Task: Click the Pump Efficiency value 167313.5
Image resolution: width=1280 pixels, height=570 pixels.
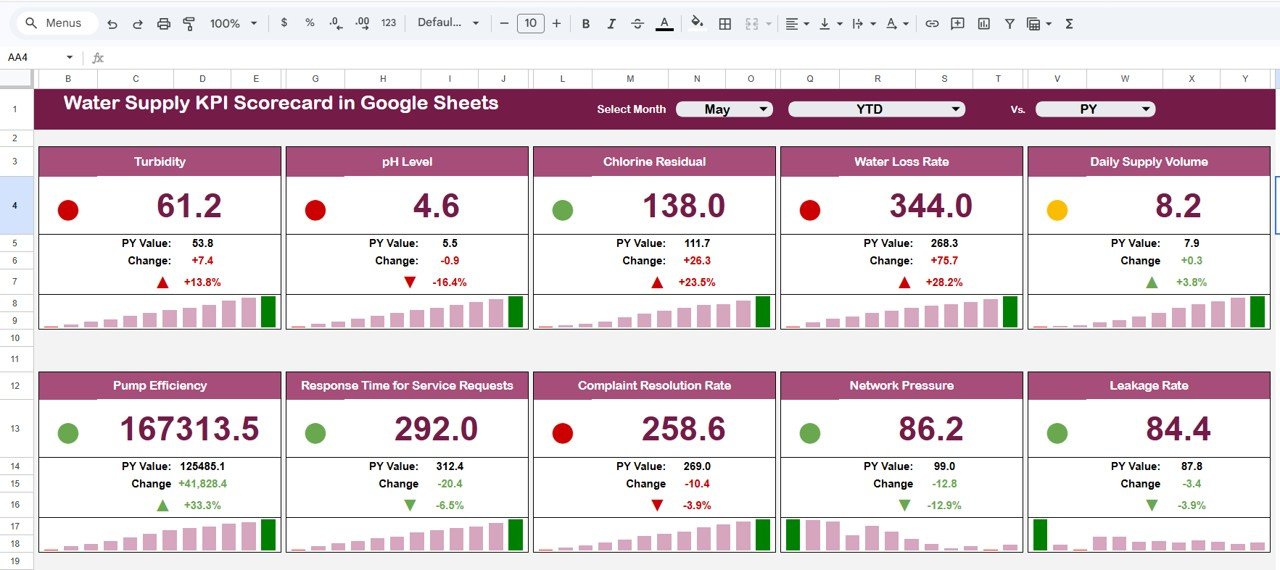Action: 189,429
